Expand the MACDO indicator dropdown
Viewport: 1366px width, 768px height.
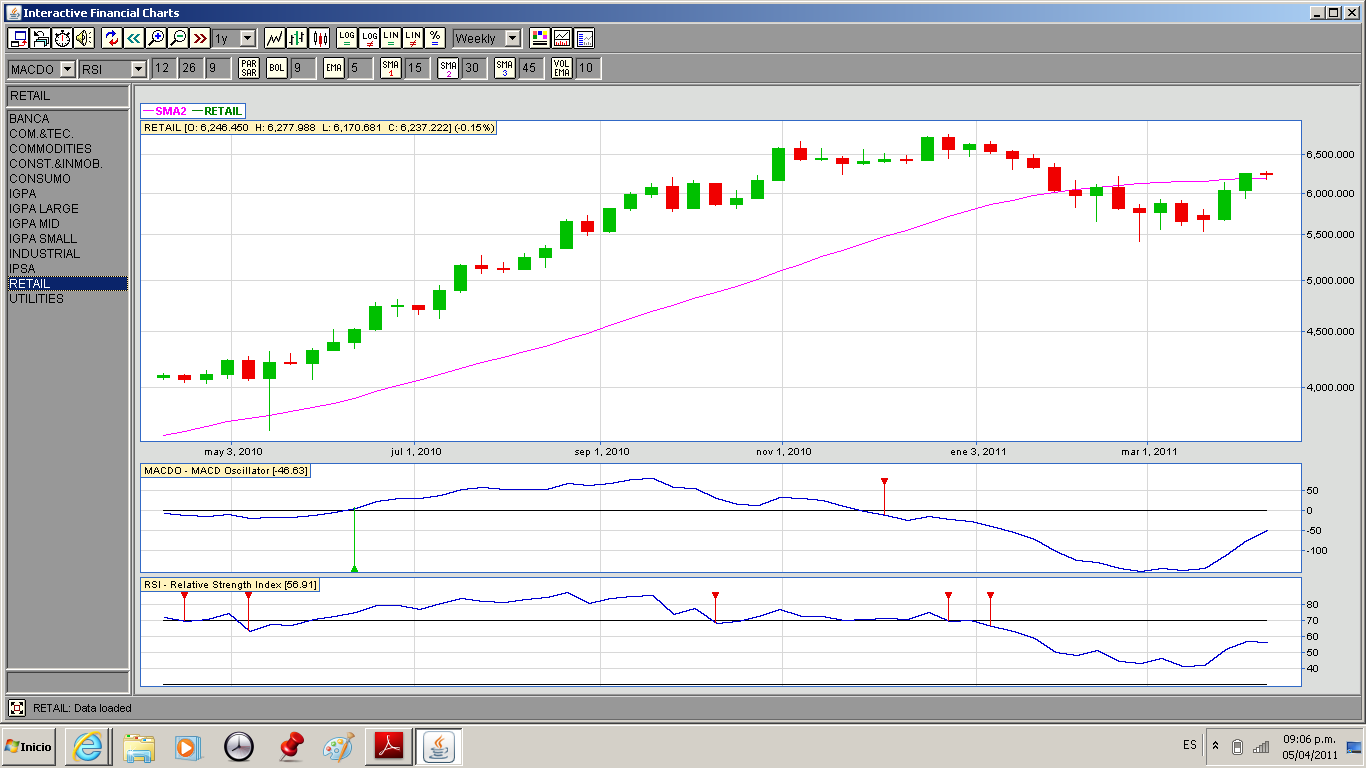point(67,69)
